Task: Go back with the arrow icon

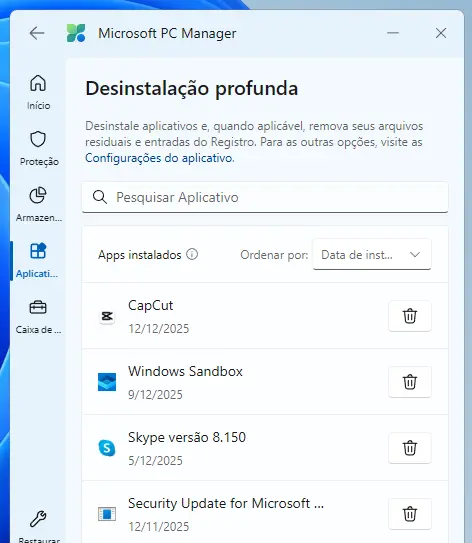Action: (37, 33)
